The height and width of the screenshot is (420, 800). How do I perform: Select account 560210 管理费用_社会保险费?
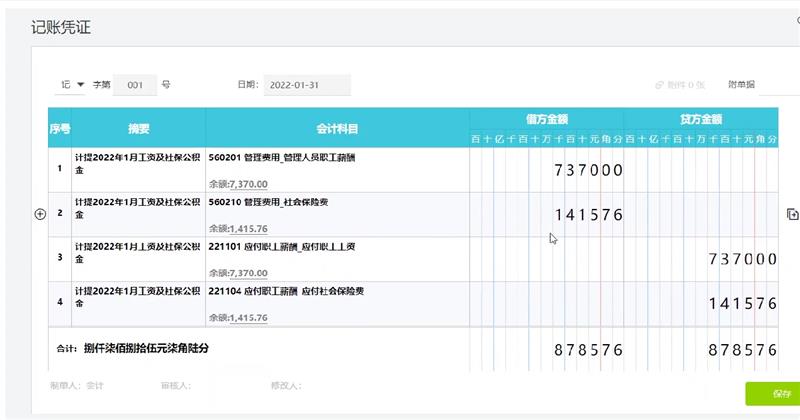point(271,202)
